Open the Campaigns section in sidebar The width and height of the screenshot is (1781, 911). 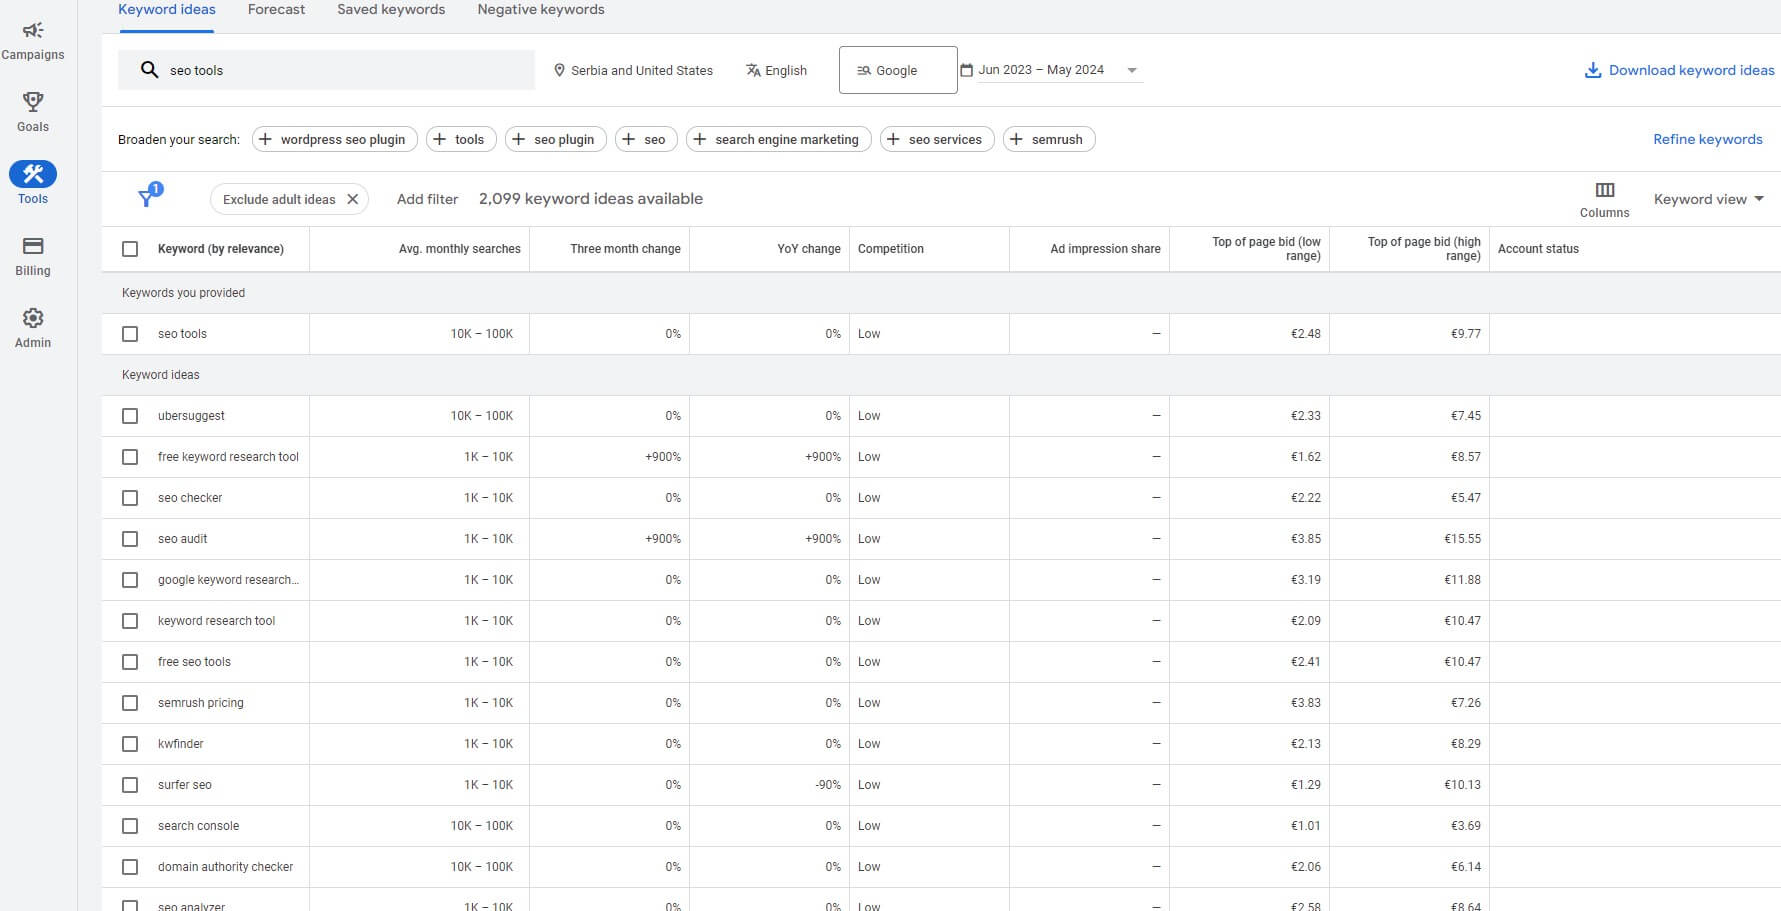tap(33, 40)
